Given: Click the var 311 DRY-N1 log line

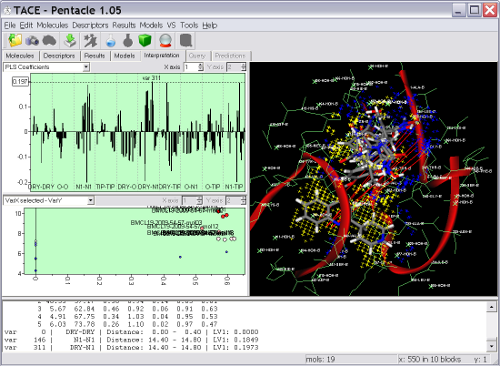Looking at the screenshot, I should point(131,348).
